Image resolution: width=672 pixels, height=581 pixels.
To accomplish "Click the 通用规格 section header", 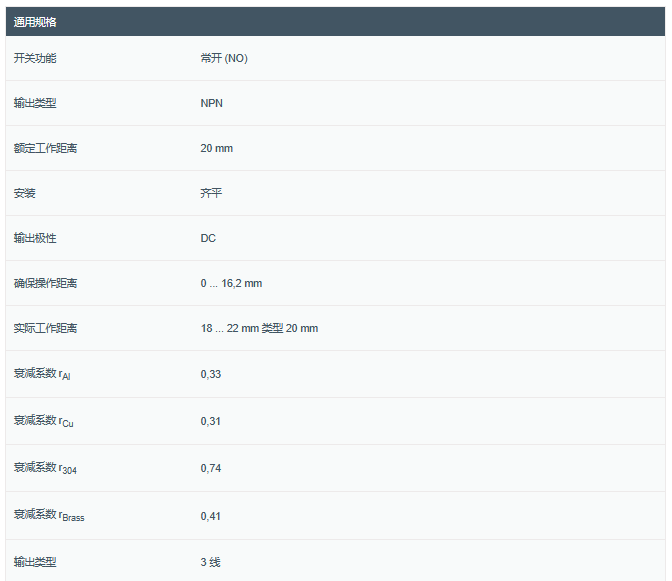I will pyautogui.click(x=35, y=21).
